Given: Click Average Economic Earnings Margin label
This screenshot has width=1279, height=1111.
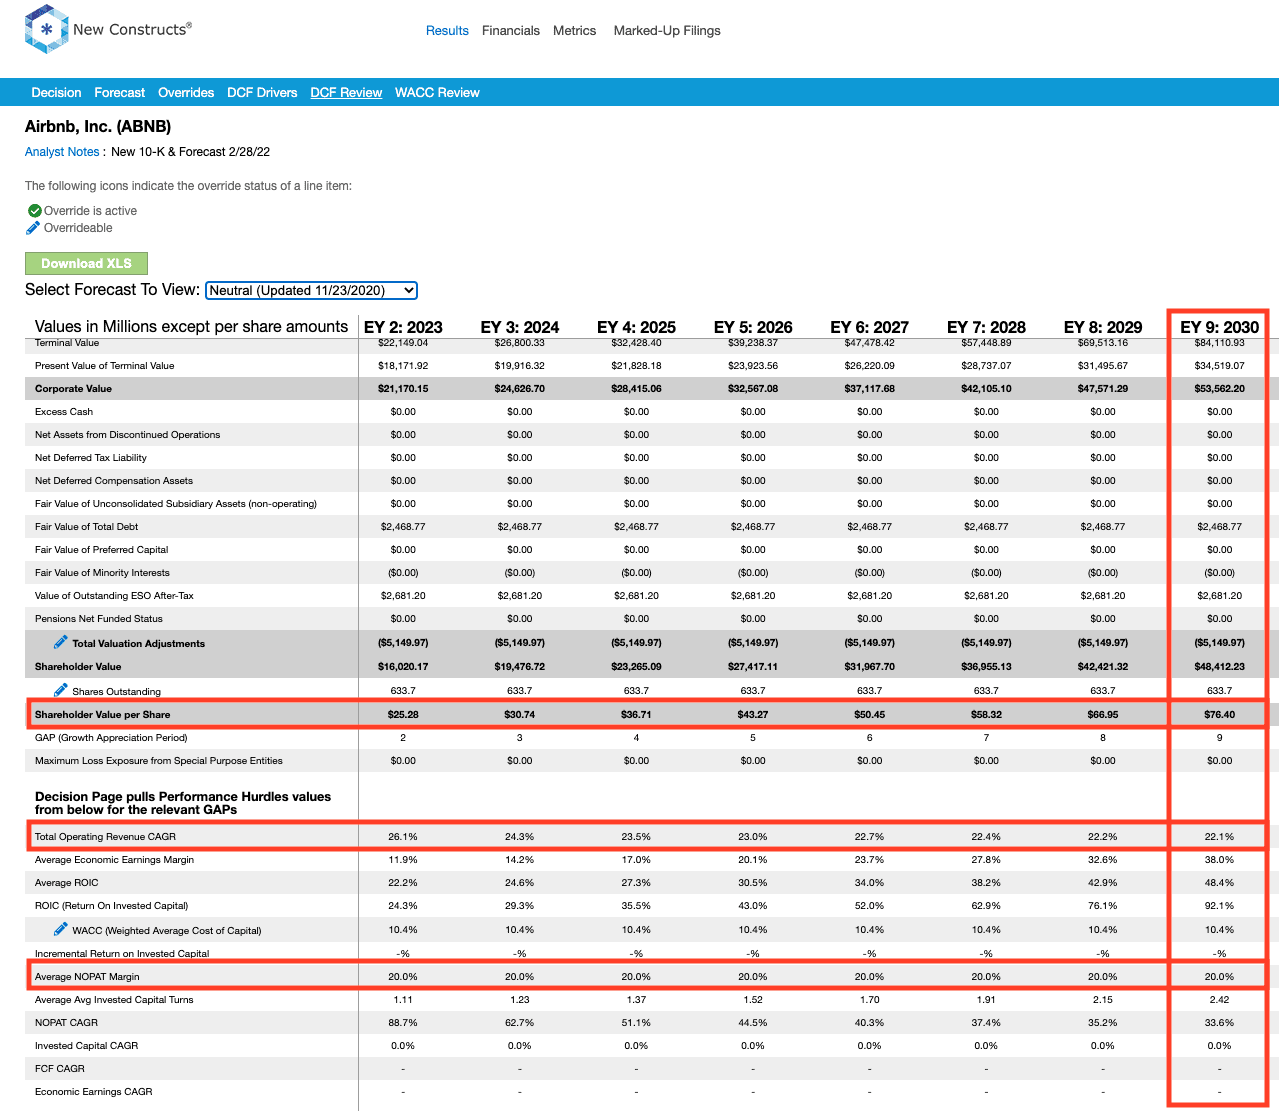Looking at the screenshot, I should pos(115,860).
